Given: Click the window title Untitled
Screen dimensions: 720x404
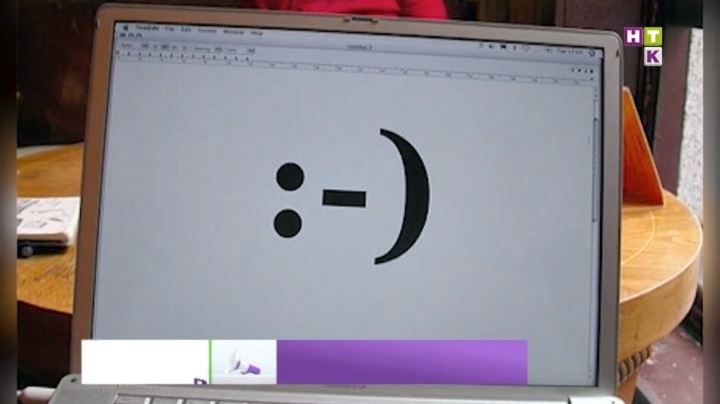Looking at the screenshot, I should [x=359, y=46].
